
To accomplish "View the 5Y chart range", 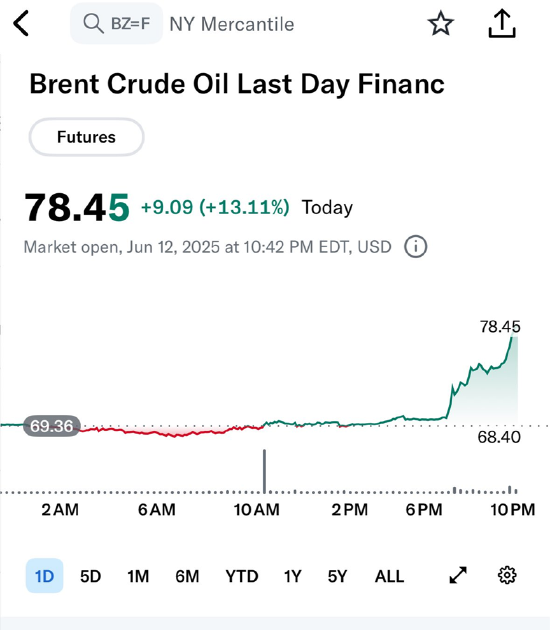I will pyautogui.click(x=337, y=576).
